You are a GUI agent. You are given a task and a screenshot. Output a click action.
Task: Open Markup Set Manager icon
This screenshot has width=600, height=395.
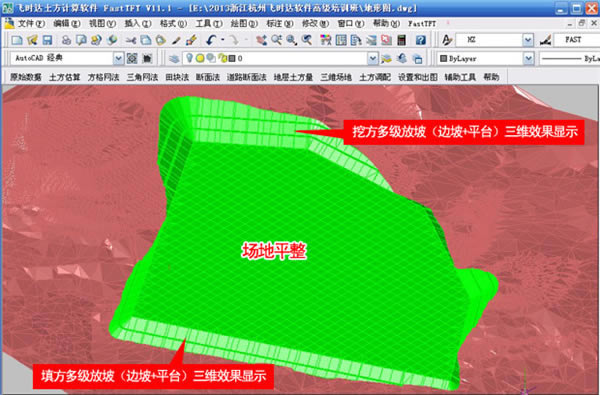pyautogui.click(x=386, y=40)
